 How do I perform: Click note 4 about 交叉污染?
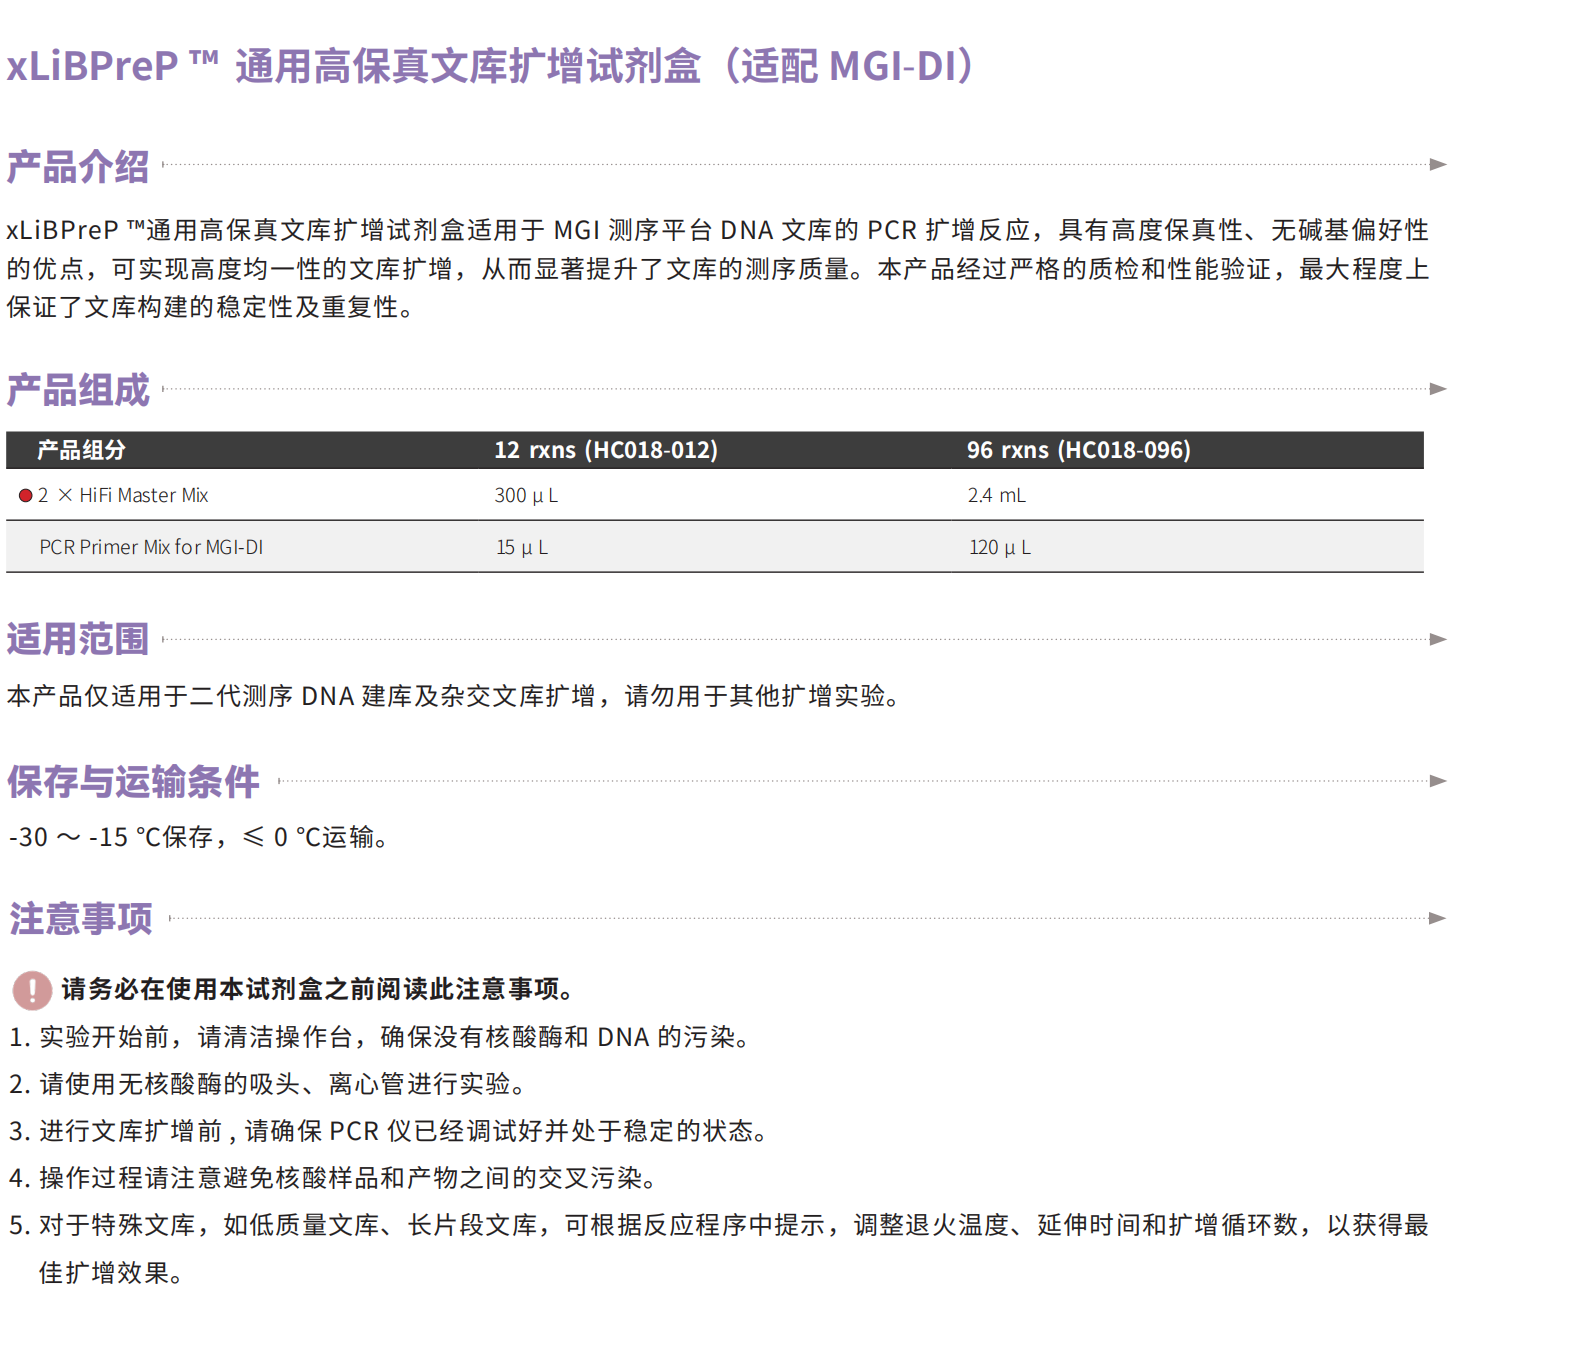[x=333, y=1178]
